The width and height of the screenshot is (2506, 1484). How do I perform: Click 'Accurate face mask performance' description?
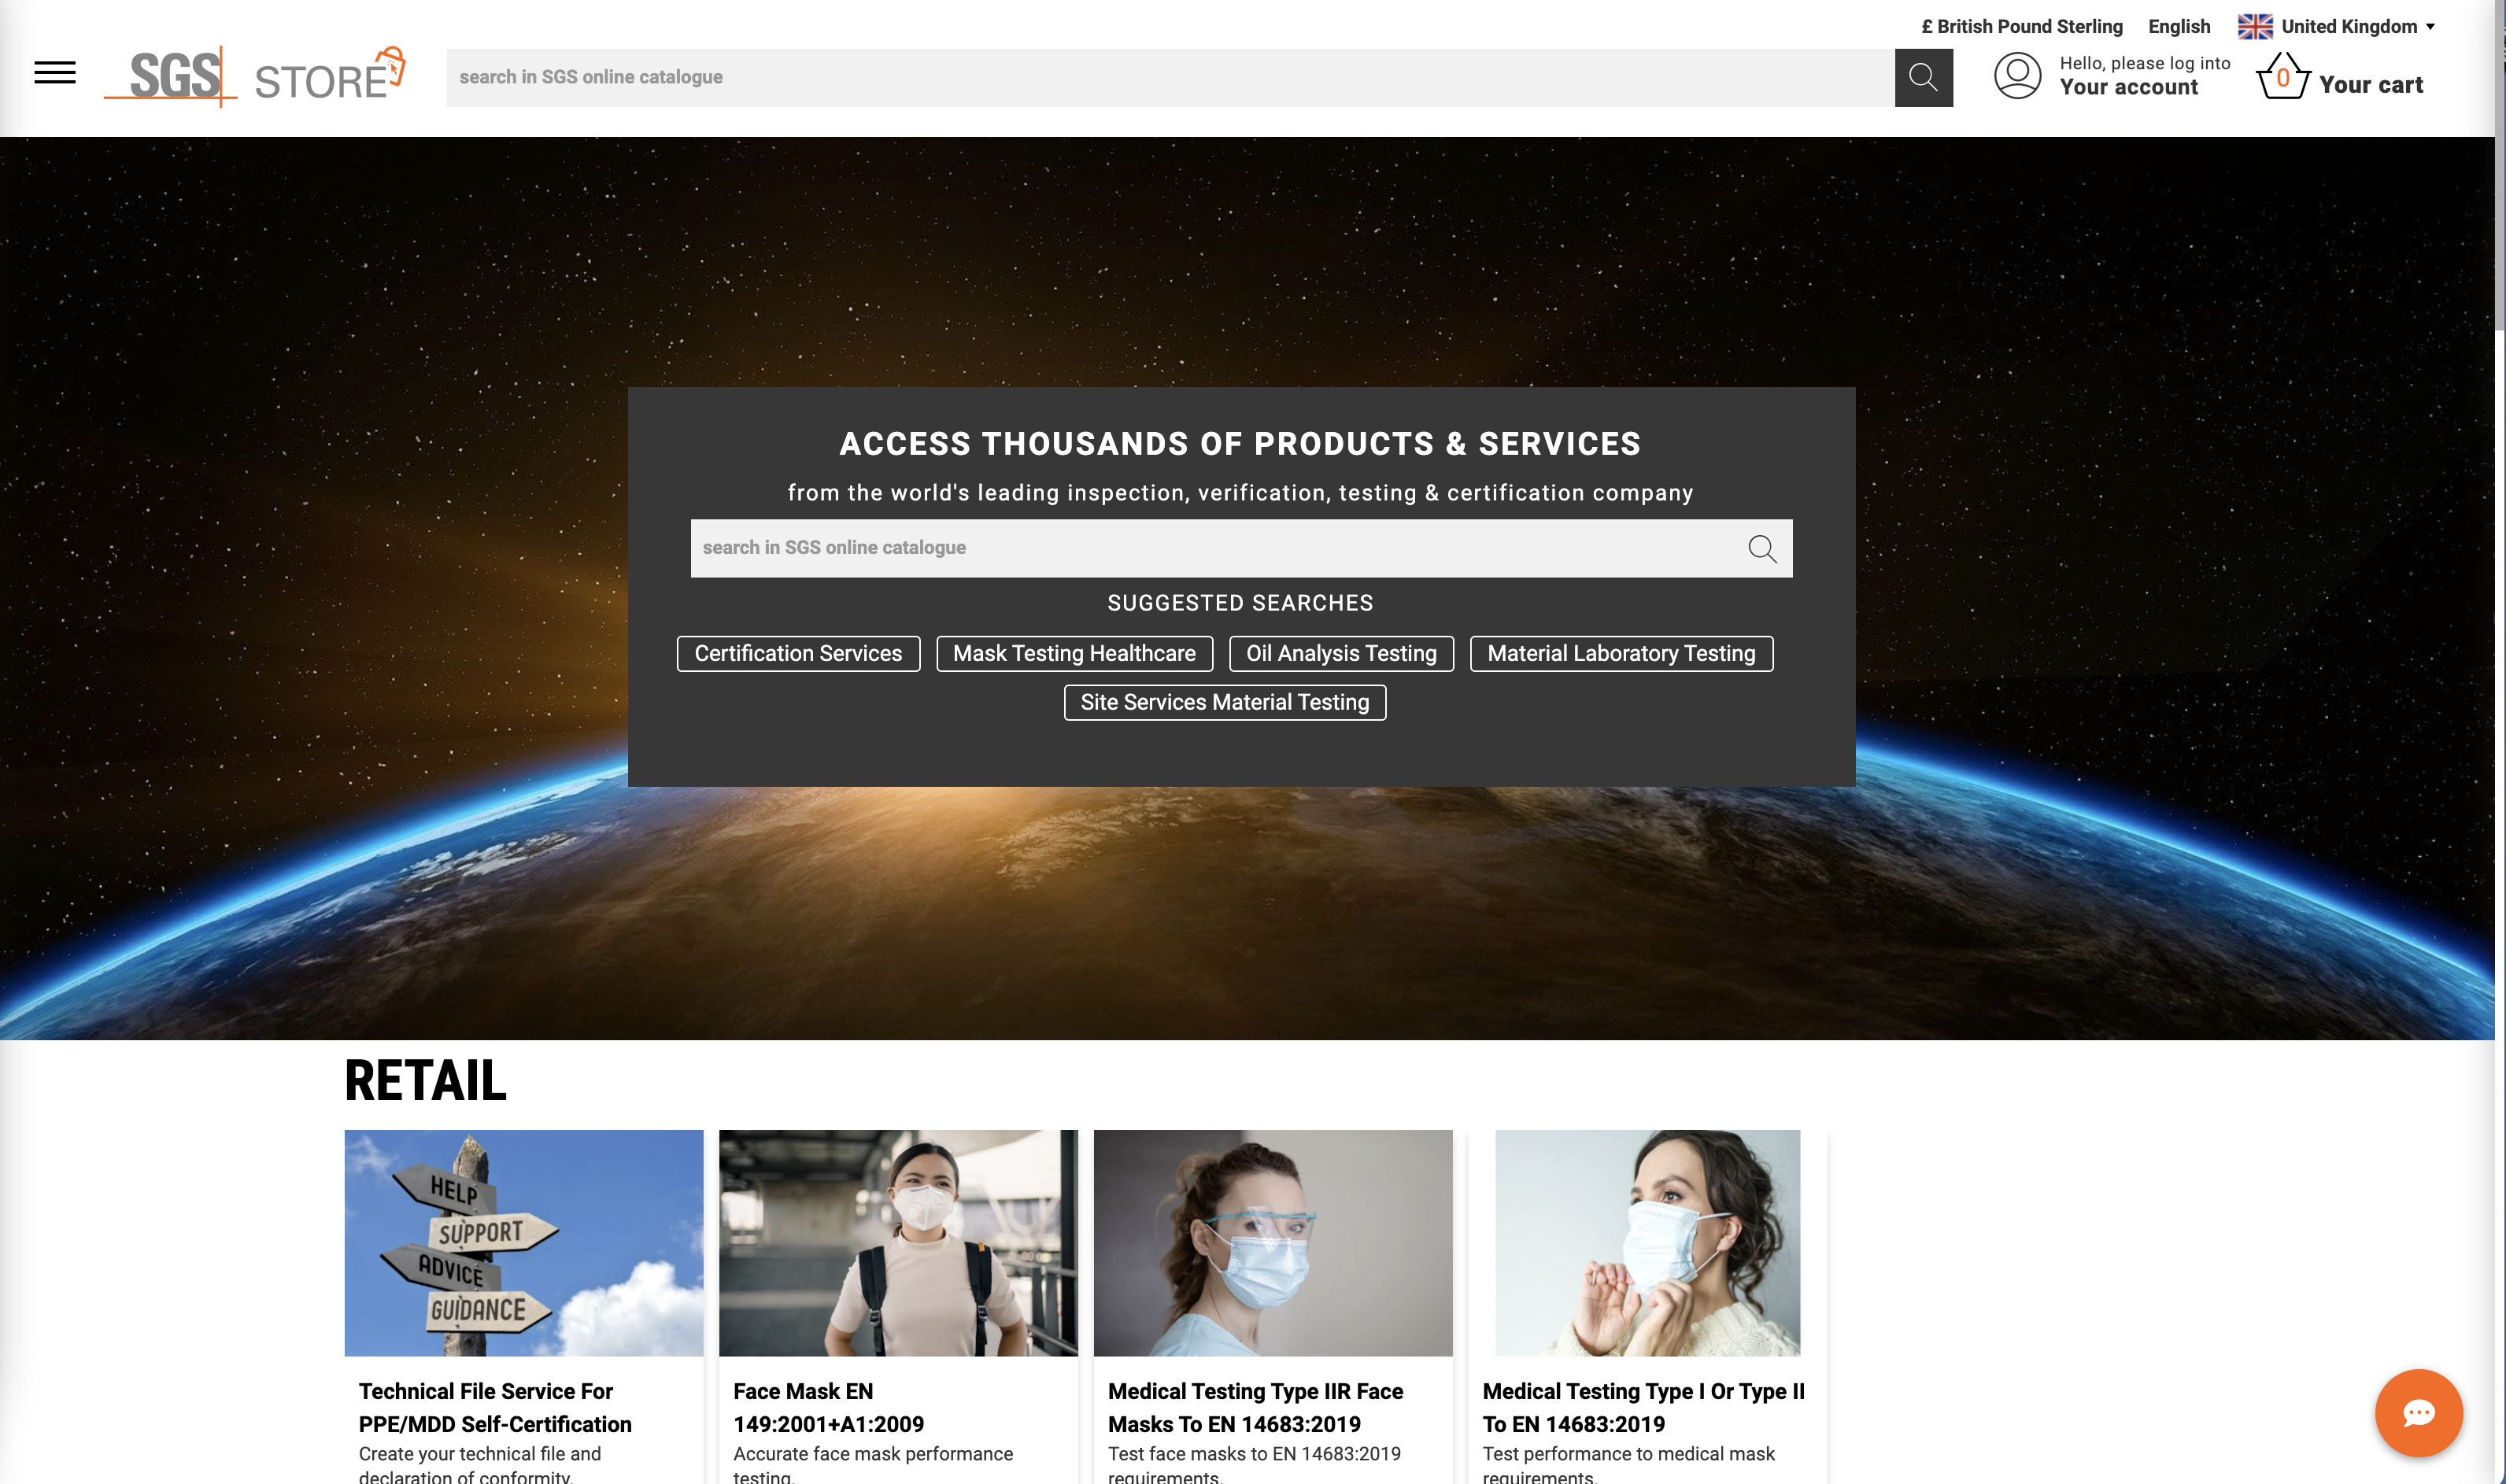873,1453
